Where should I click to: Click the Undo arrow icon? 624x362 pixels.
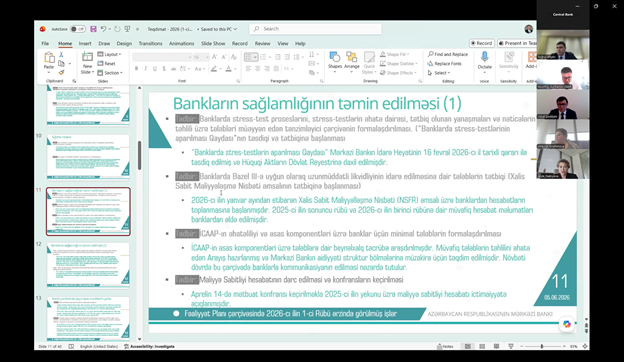point(103,29)
